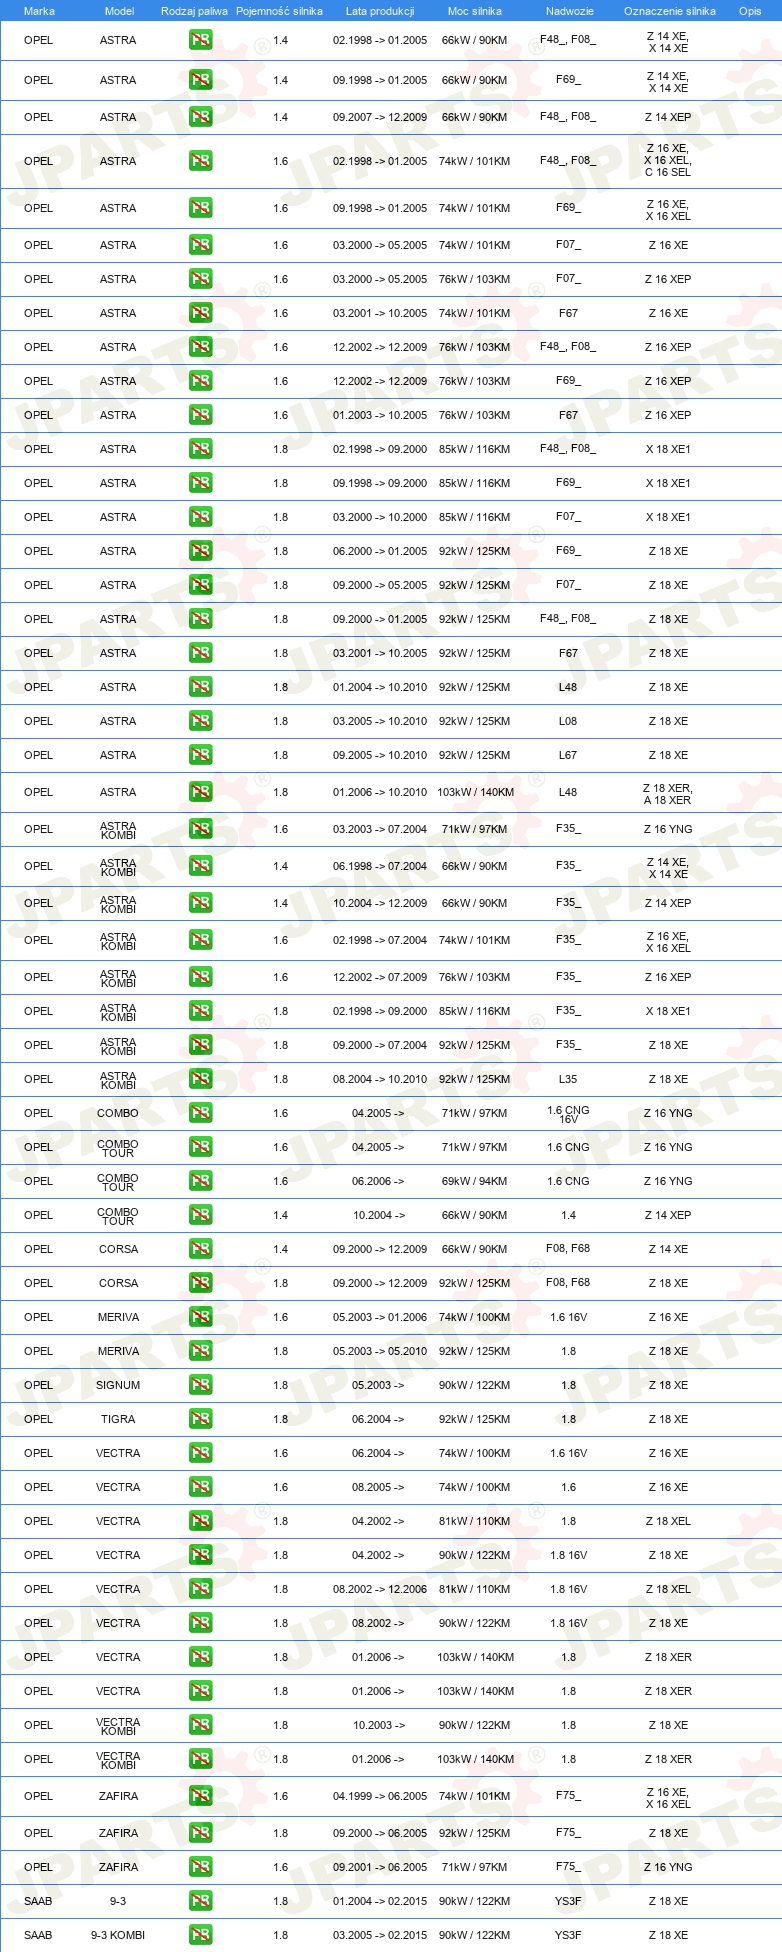Image resolution: width=782 pixels, height=1952 pixels.
Task: Click fuel icon in CORSA 1.8 row
Action: [200, 1282]
